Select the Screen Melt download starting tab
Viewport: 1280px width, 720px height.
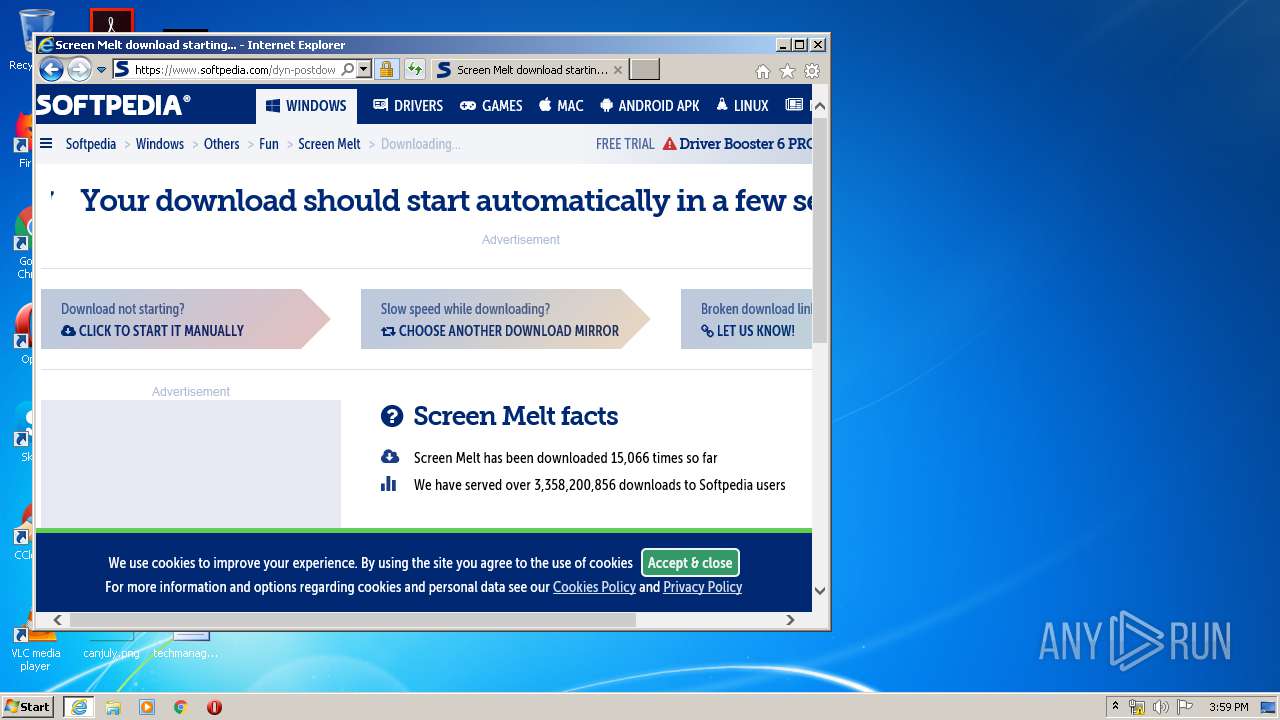pyautogui.click(x=530, y=70)
